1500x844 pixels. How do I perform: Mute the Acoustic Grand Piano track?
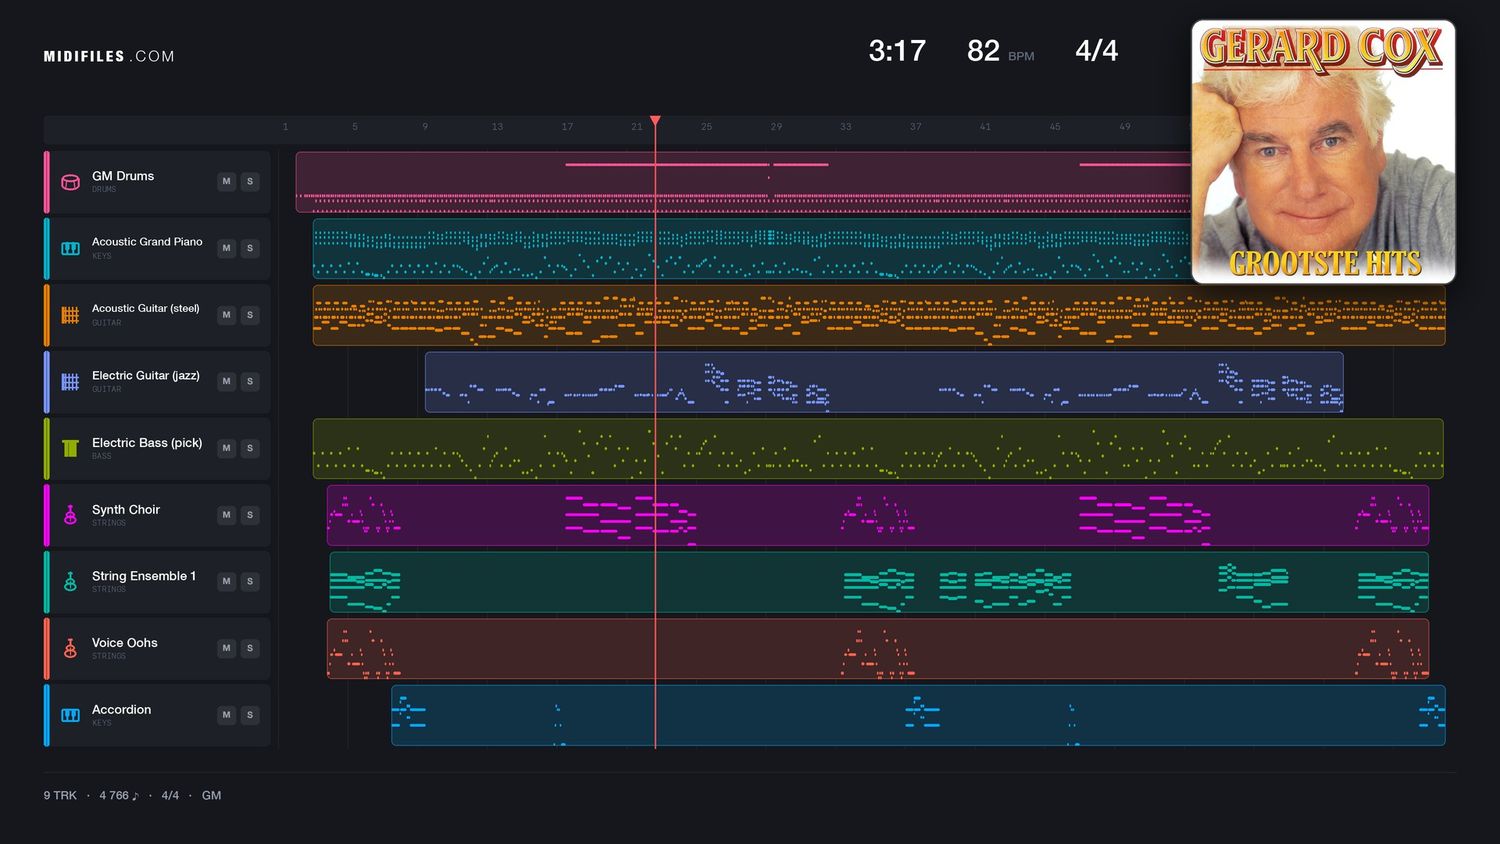point(226,248)
